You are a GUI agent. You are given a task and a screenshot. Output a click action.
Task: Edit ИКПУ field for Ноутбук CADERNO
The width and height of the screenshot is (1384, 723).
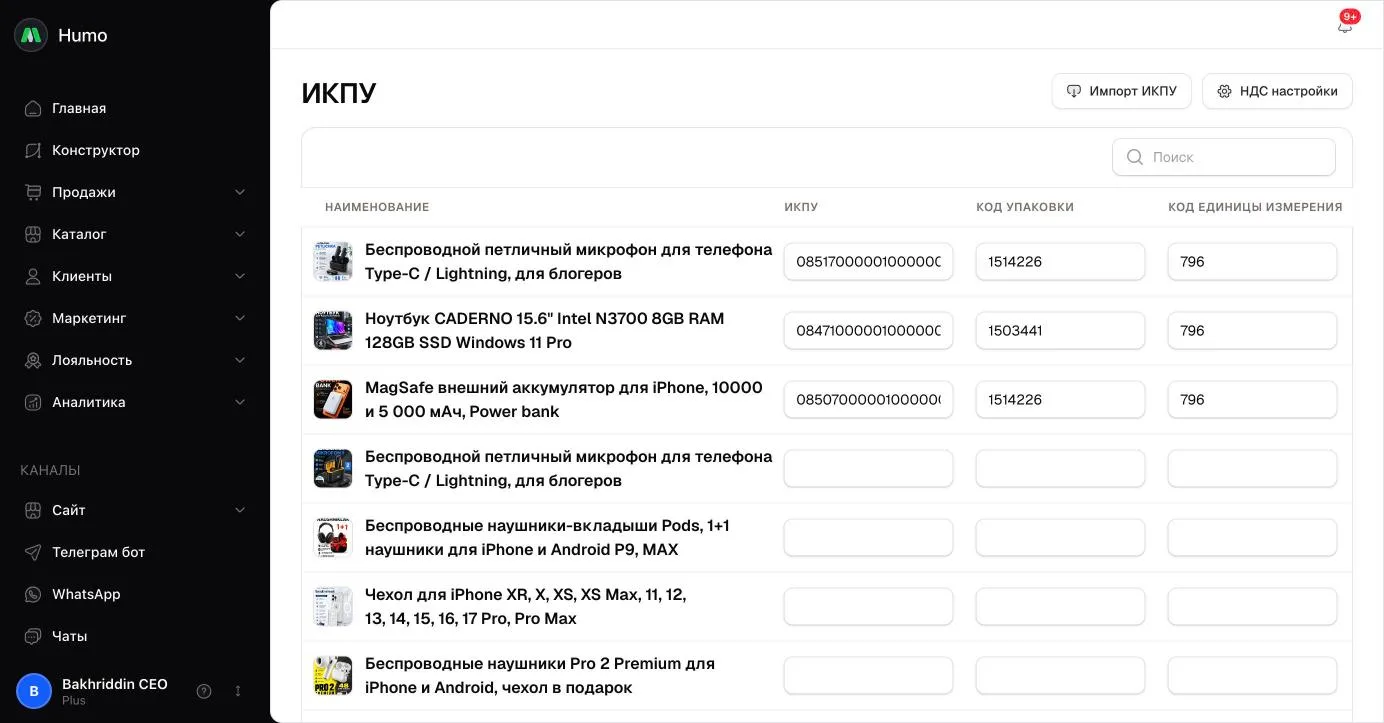(x=868, y=330)
